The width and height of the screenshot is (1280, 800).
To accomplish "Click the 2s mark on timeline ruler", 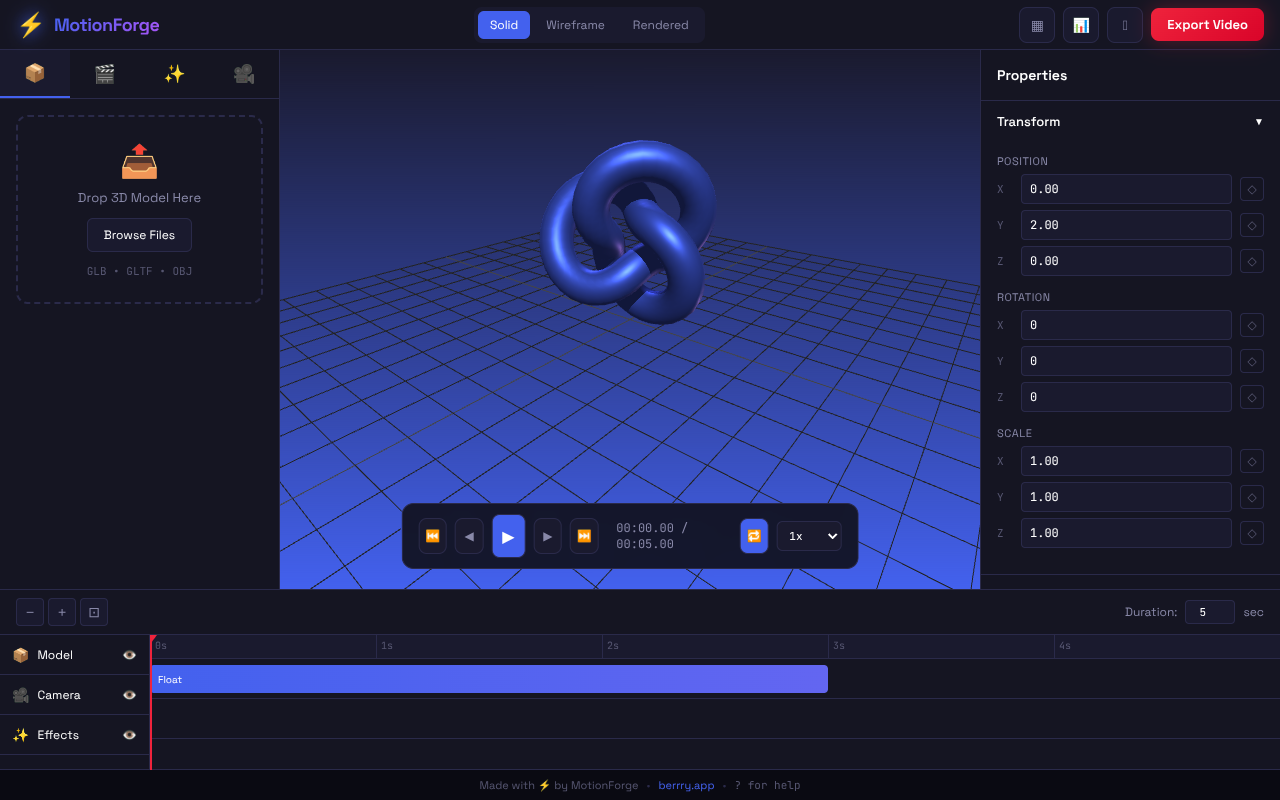I will [612, 646].
